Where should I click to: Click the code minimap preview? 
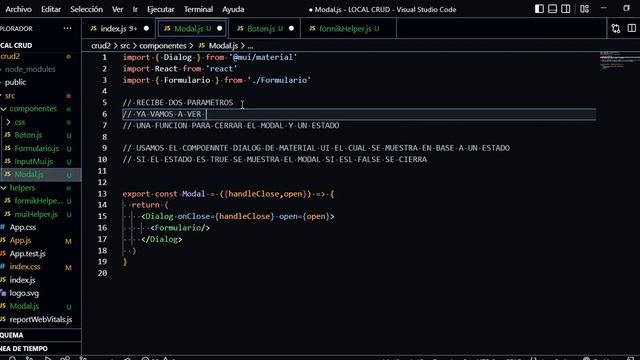pos(619,60)
